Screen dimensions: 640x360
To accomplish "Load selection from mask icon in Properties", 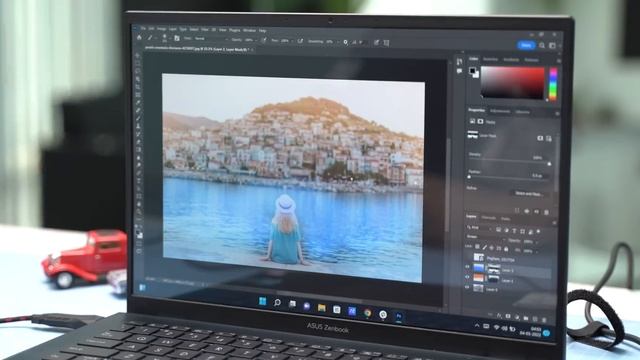I will click(x=517, y=211).
